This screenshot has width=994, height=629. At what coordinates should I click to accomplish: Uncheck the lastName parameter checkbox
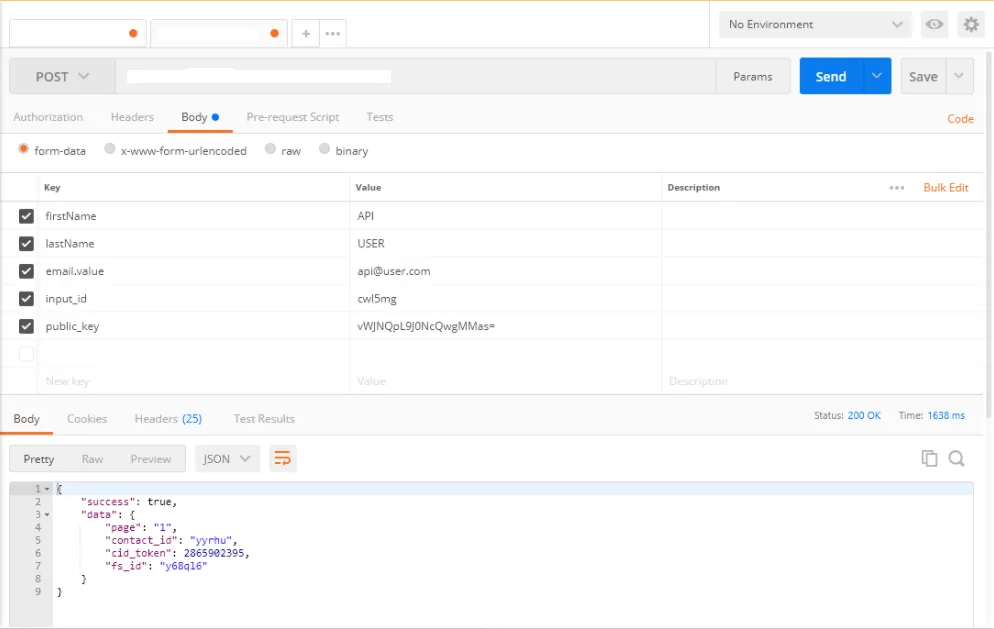[x=26, y=243]
